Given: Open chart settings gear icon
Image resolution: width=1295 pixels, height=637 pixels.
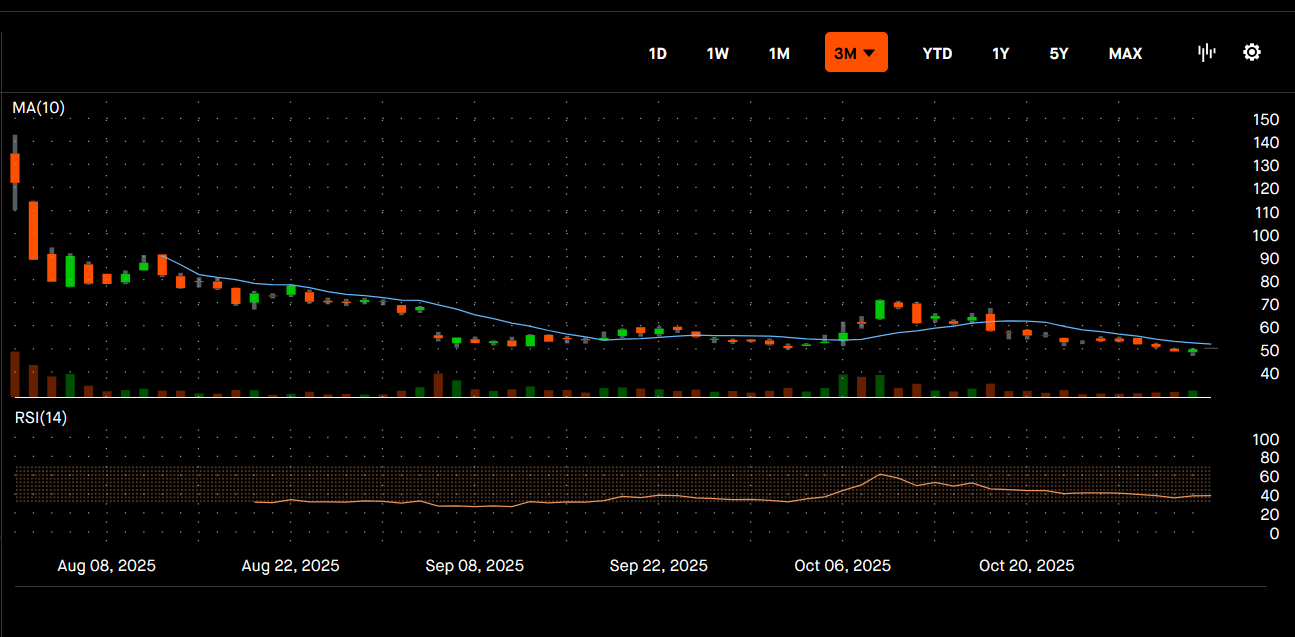Looking at the screenshot, I should (x=1252, y=53).
